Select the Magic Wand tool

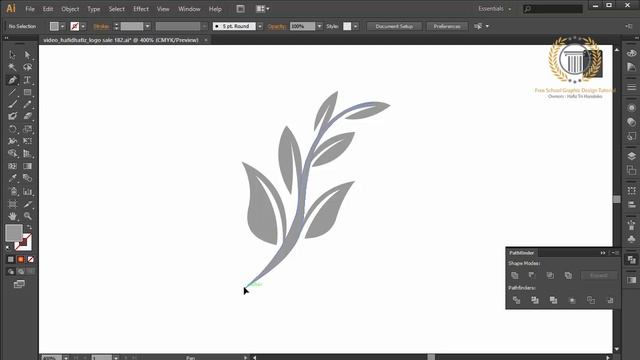[x=12, y=67]
